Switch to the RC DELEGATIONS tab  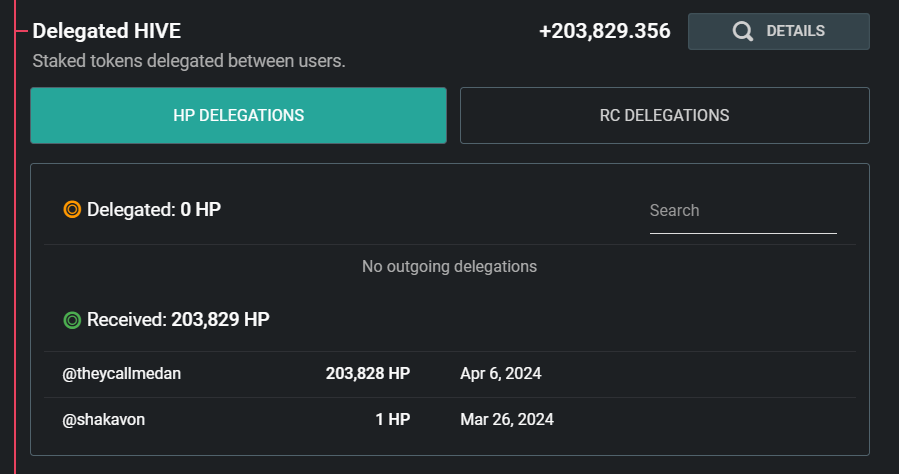(665, 115)
